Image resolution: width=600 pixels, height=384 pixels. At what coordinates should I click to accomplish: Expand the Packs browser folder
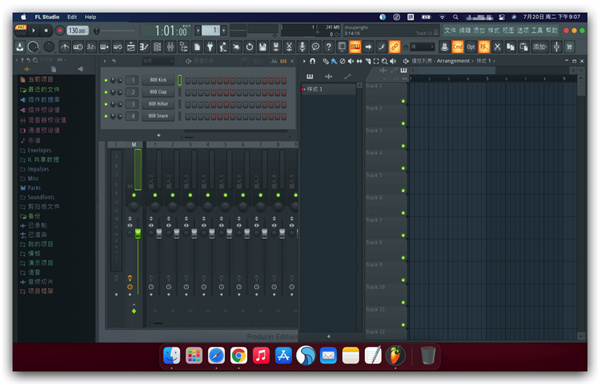30,188
